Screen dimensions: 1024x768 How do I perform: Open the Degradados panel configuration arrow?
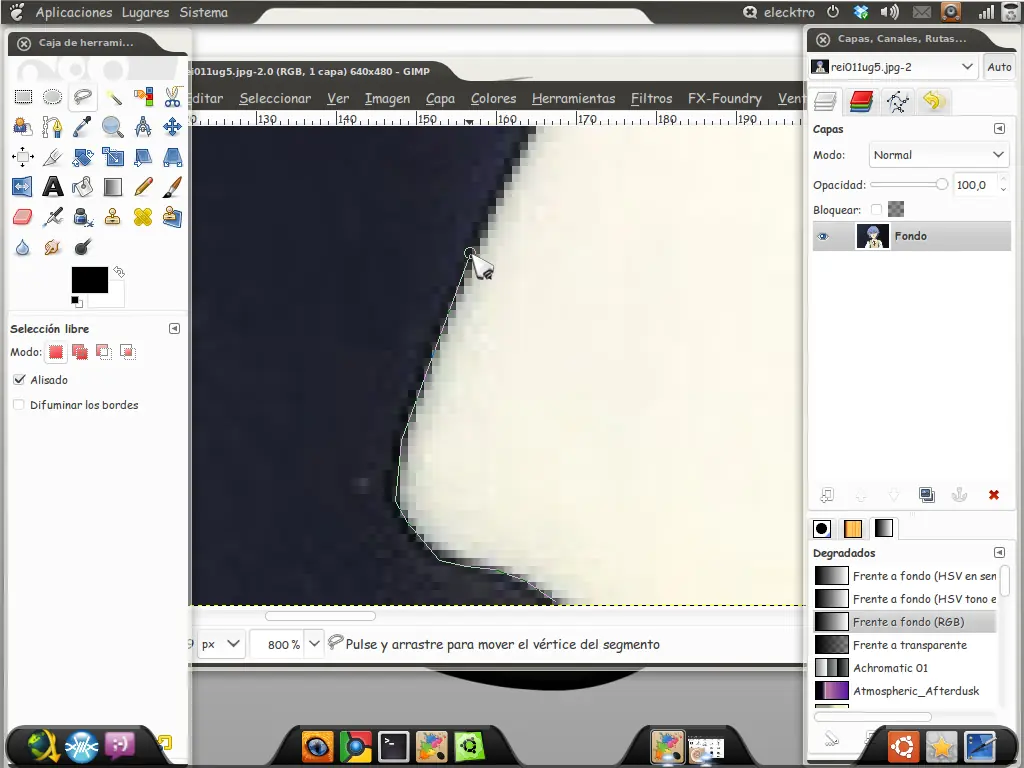[x=999, y=552]
